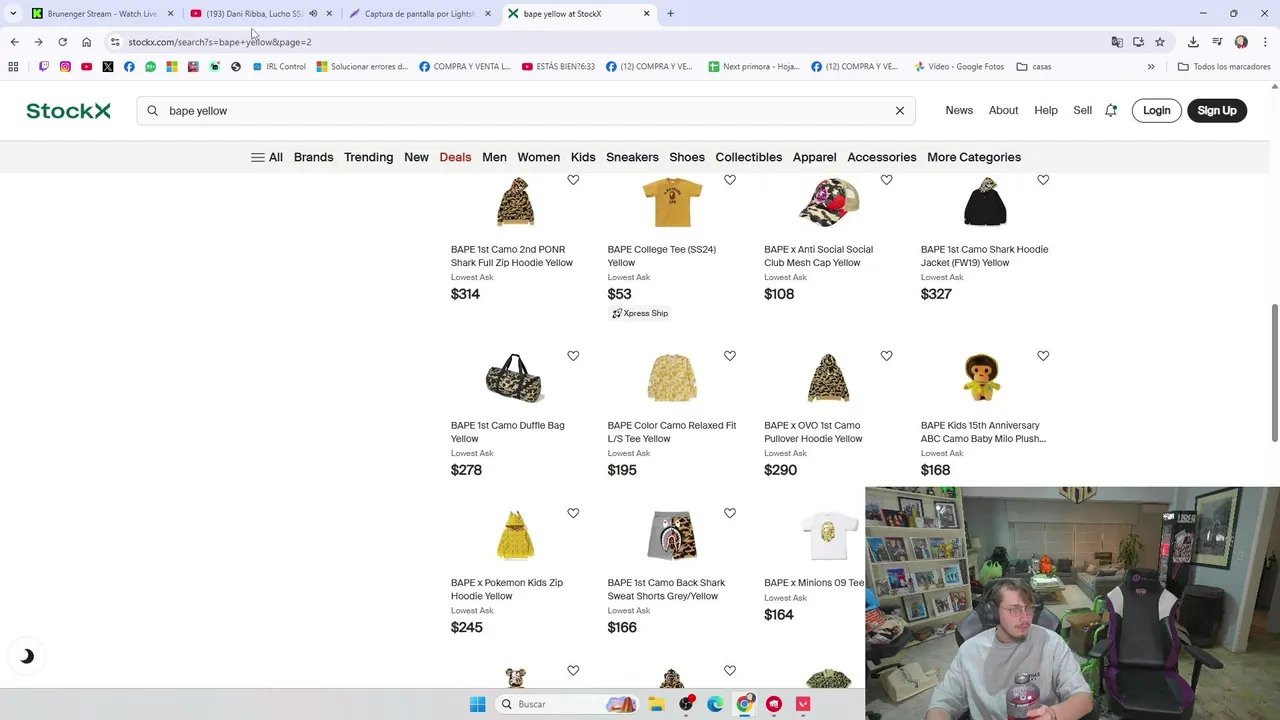Open the Shoes category

[x=687, y=157]
